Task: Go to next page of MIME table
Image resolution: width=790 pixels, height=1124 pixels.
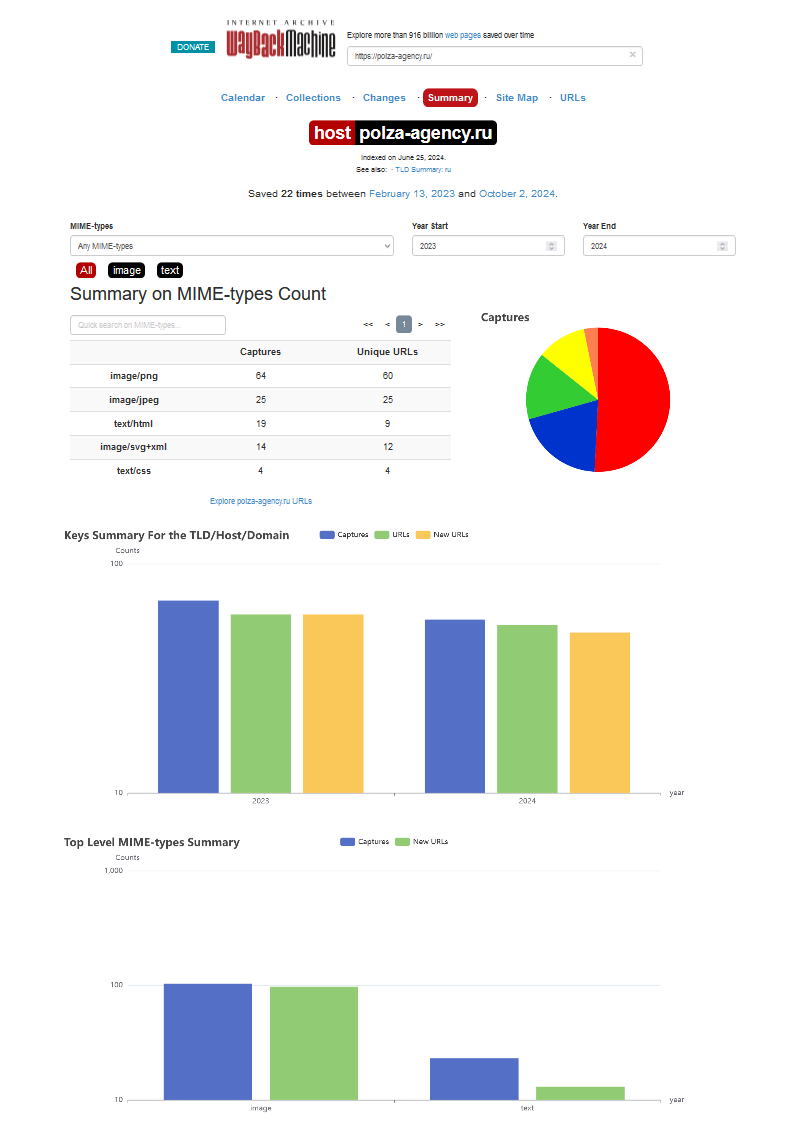Action: [x=421, y=325]
